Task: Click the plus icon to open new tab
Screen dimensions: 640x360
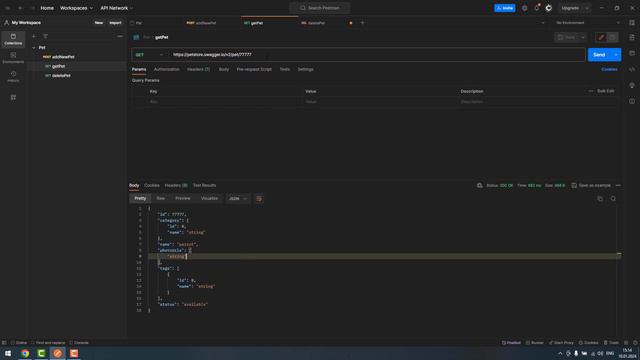Action: tap(362, 23)
